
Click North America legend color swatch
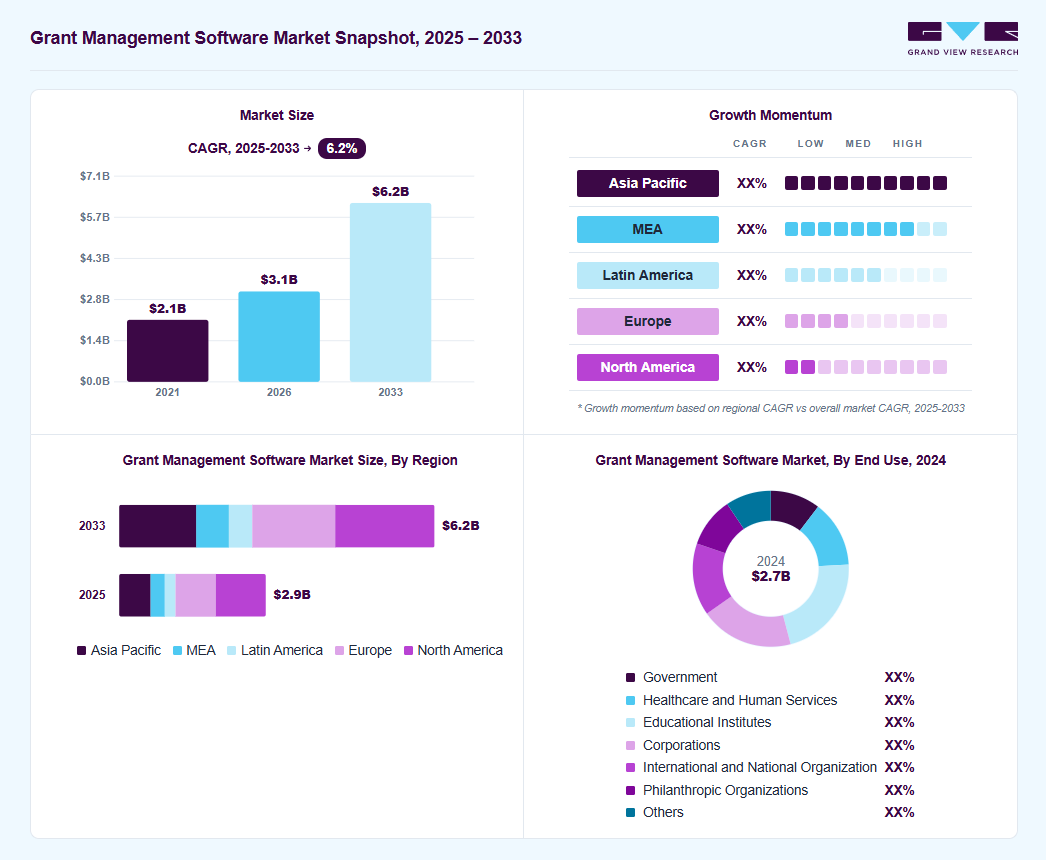tap(408, 651)
